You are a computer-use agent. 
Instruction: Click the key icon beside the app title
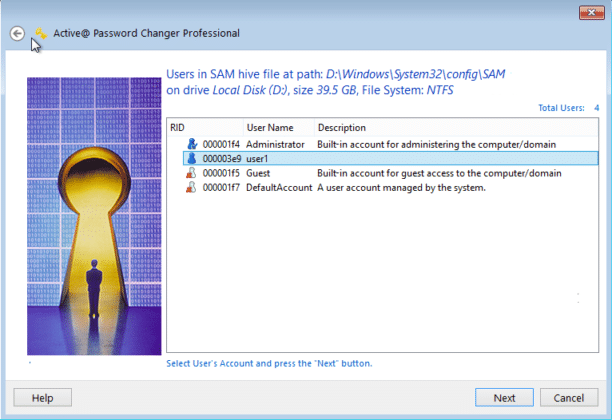pyautogui.click(x=41, y=33)
